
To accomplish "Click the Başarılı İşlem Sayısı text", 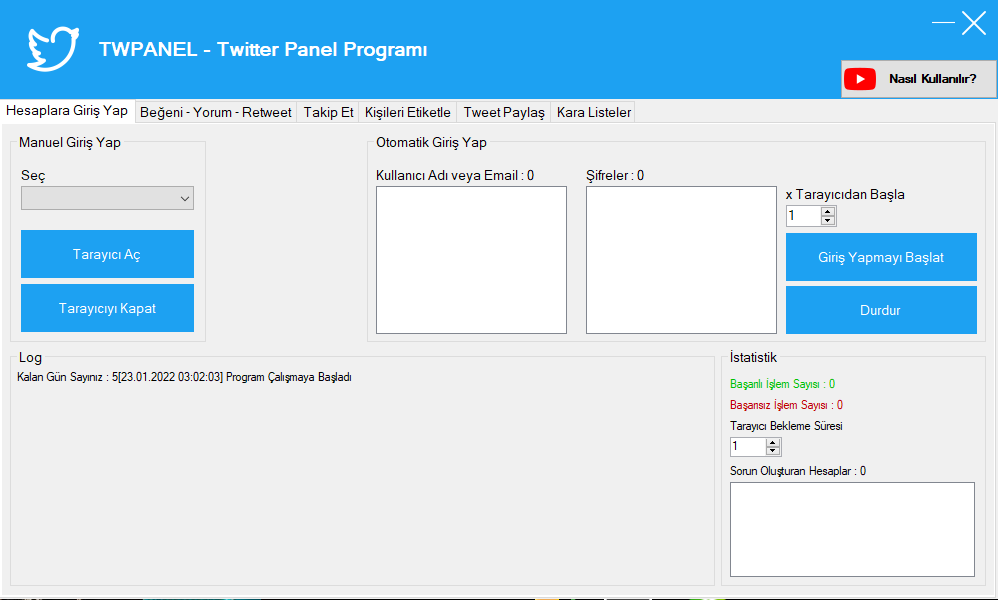I will (x=782, y=384).
